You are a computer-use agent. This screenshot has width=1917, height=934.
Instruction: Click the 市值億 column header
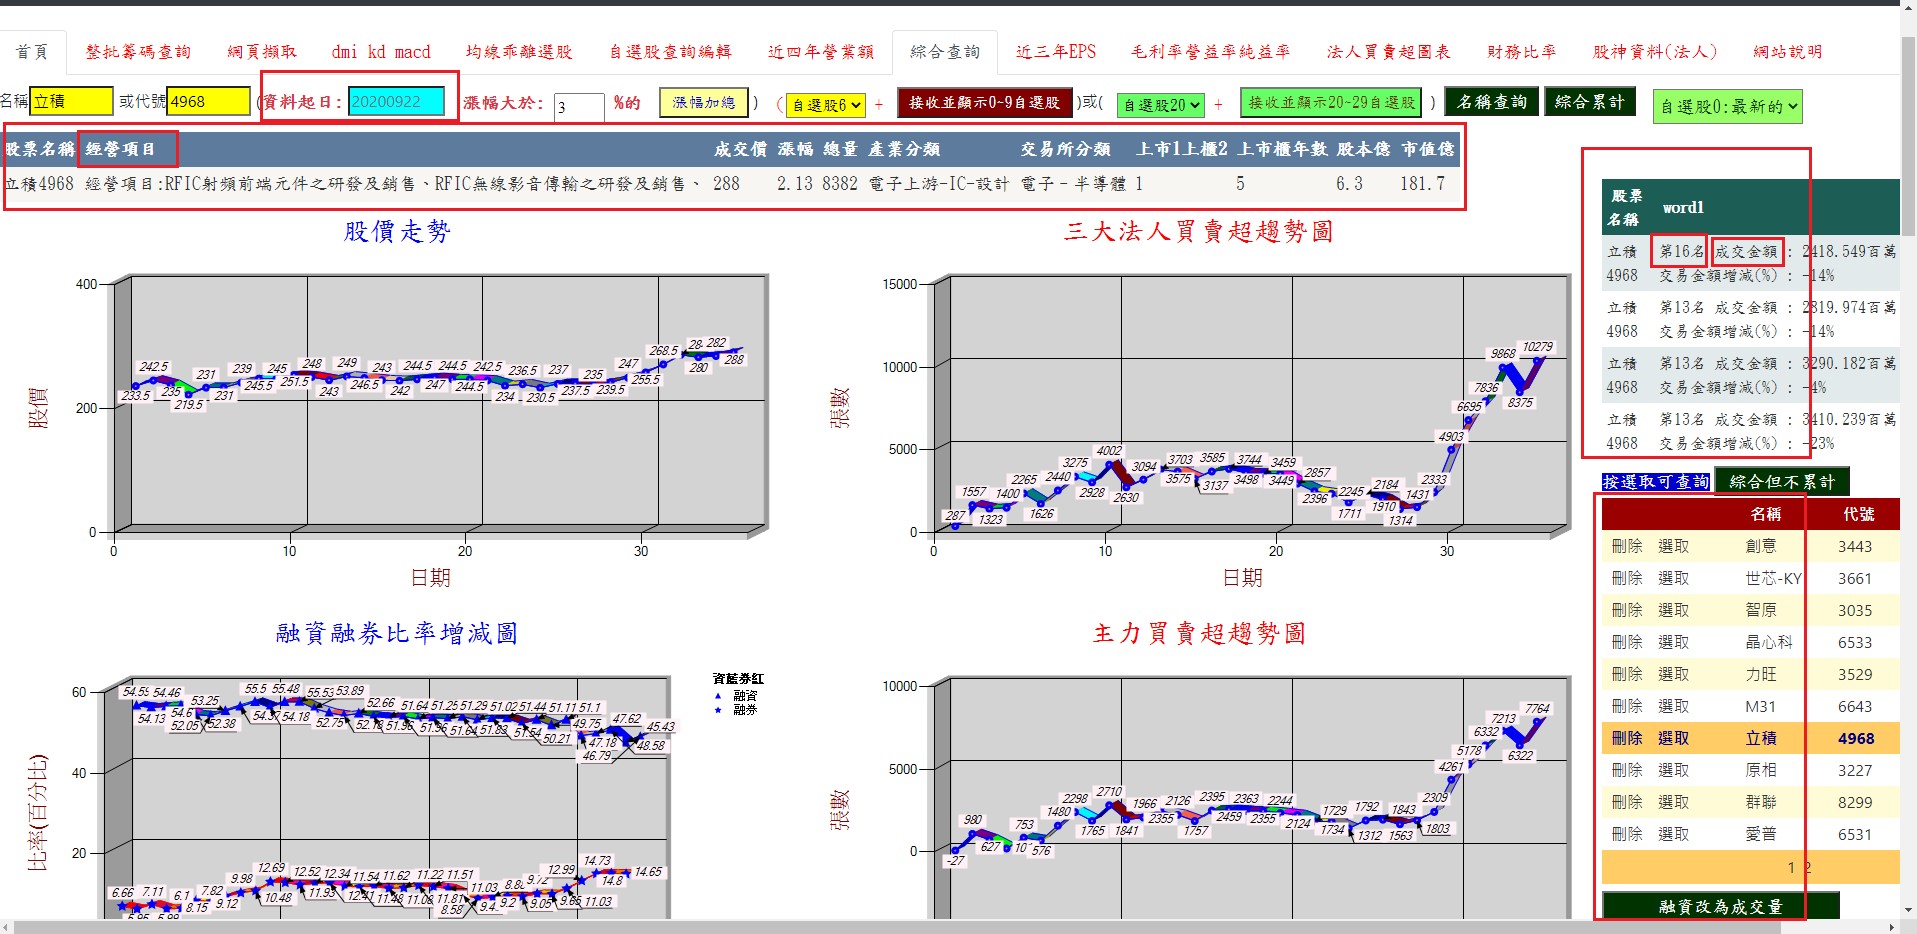[1427, 149]
